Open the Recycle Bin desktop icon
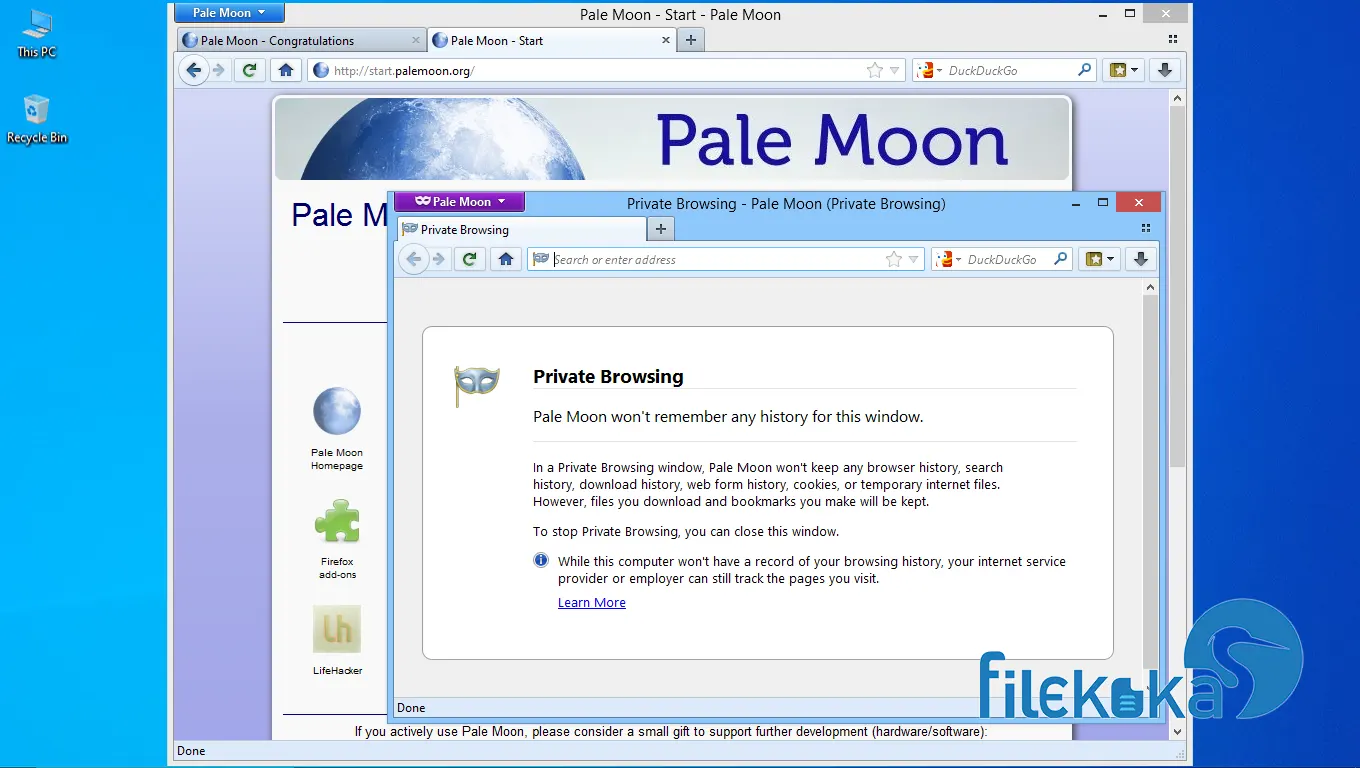This screenshot has height=768, width=1360. tap(37, 119)
